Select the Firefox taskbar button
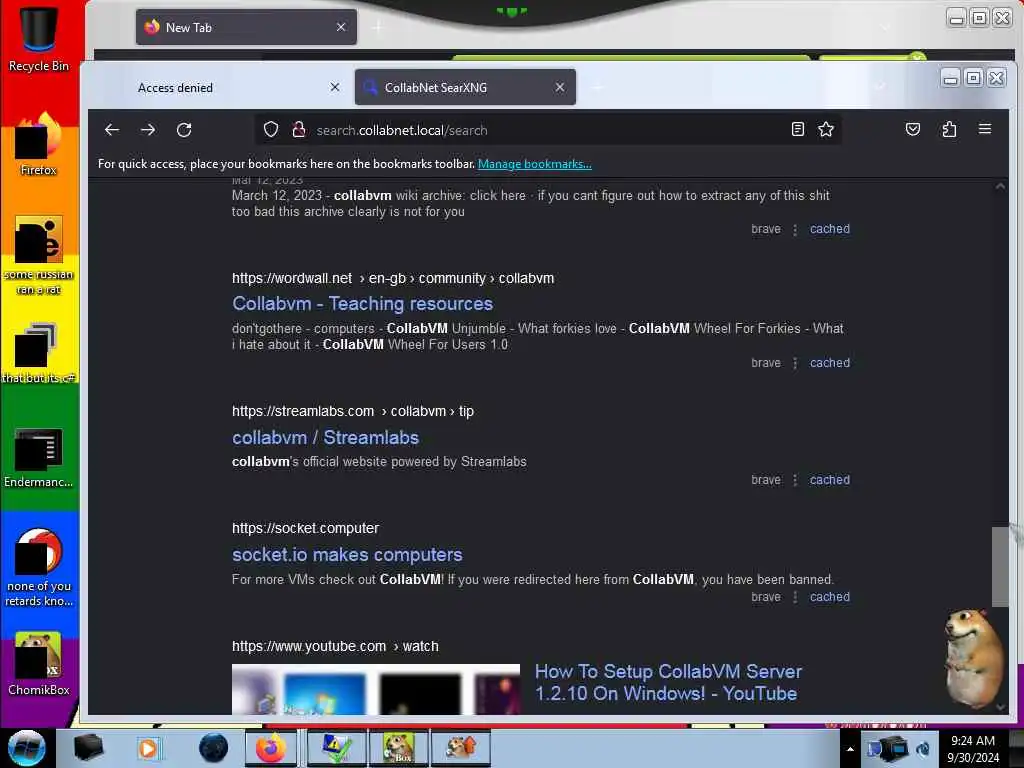The height and width of the screenshot is (768, 1024). click(x=271, y=748)
